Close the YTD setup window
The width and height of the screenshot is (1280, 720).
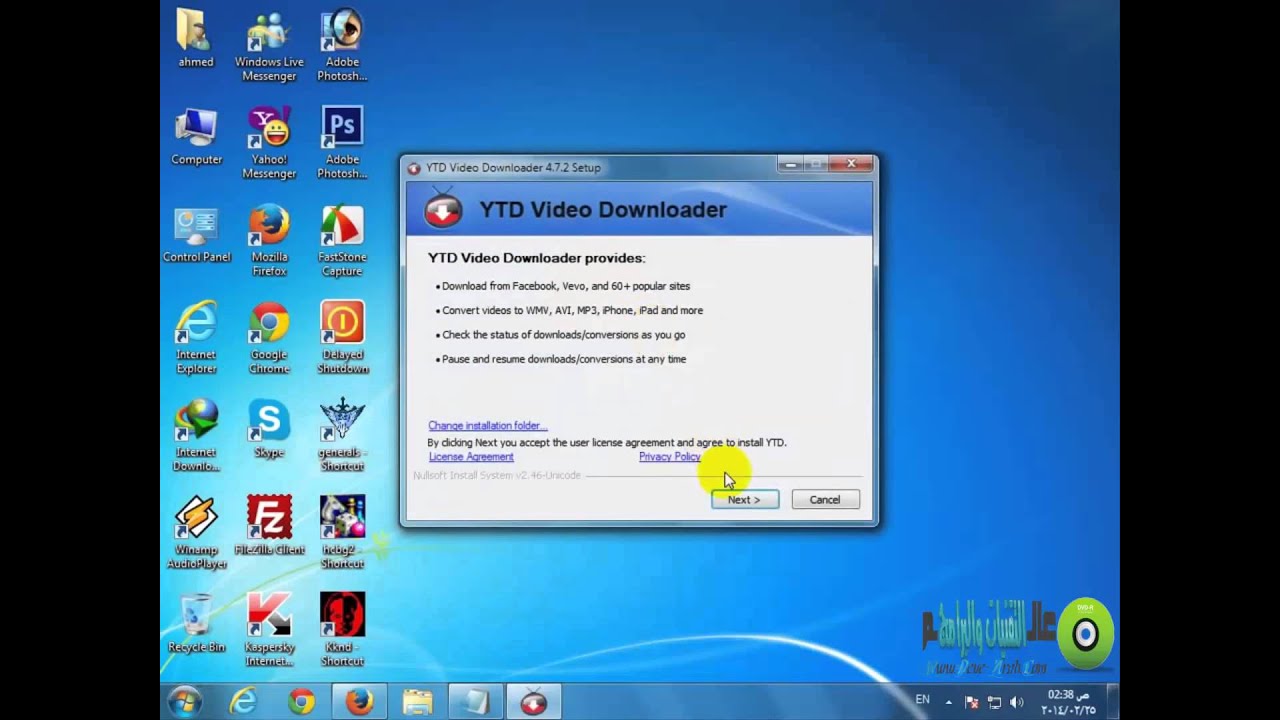[x=852, y=164]
